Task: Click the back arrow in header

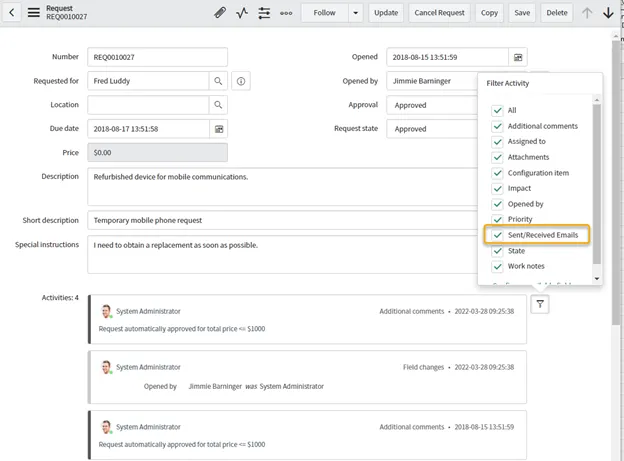Action: [x=12, y=13]
